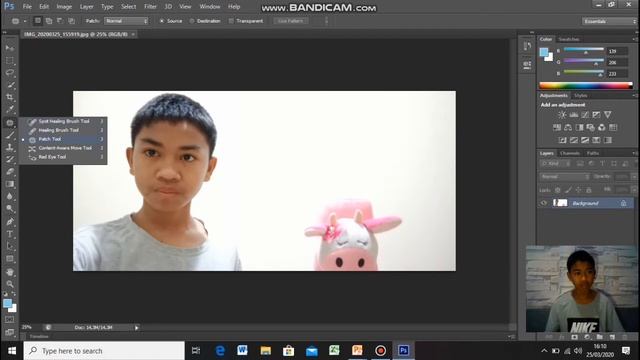Hide the Background layer with eye icon
This screenshot has width=640, height=360.
[544, 203]
